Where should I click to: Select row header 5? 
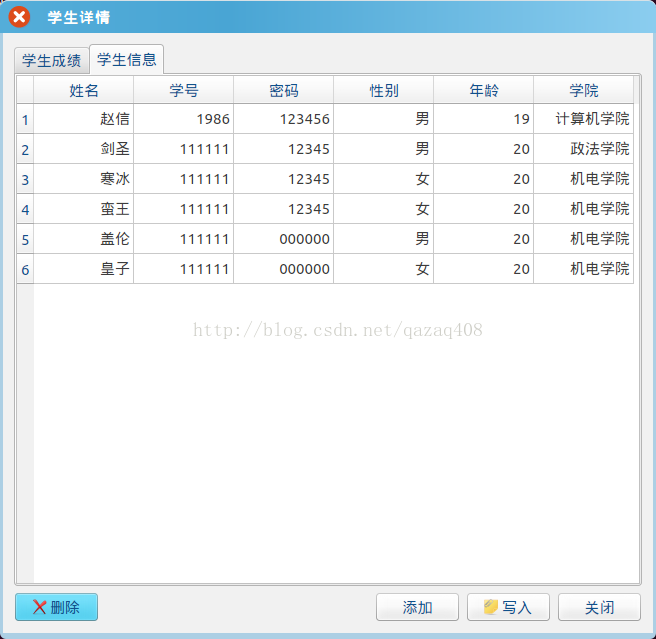click(25, 239)
